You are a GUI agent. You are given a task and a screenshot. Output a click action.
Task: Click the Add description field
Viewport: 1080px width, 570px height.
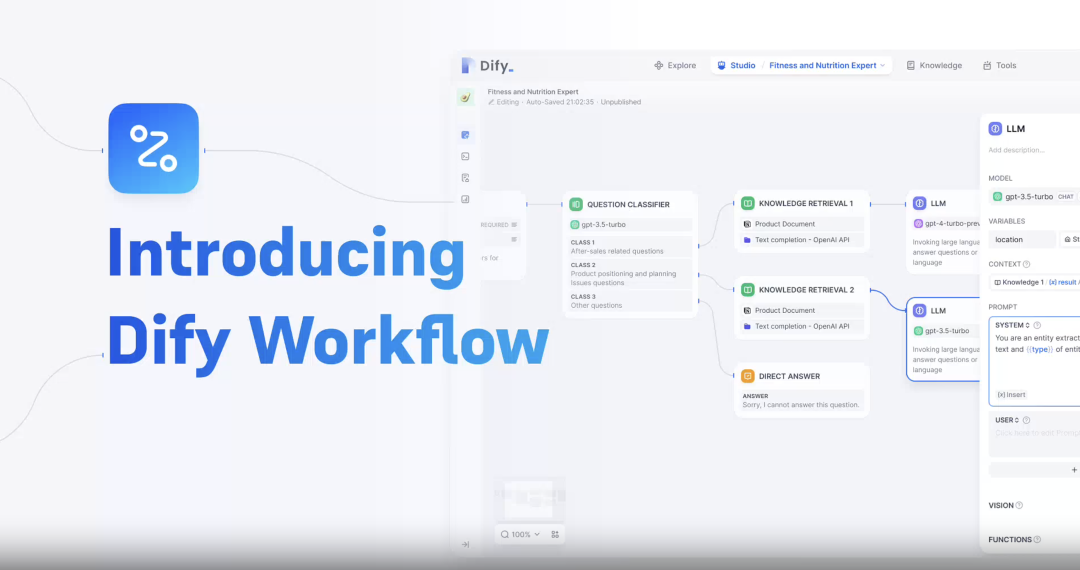pyautogui.click(x=1016, y=150)
